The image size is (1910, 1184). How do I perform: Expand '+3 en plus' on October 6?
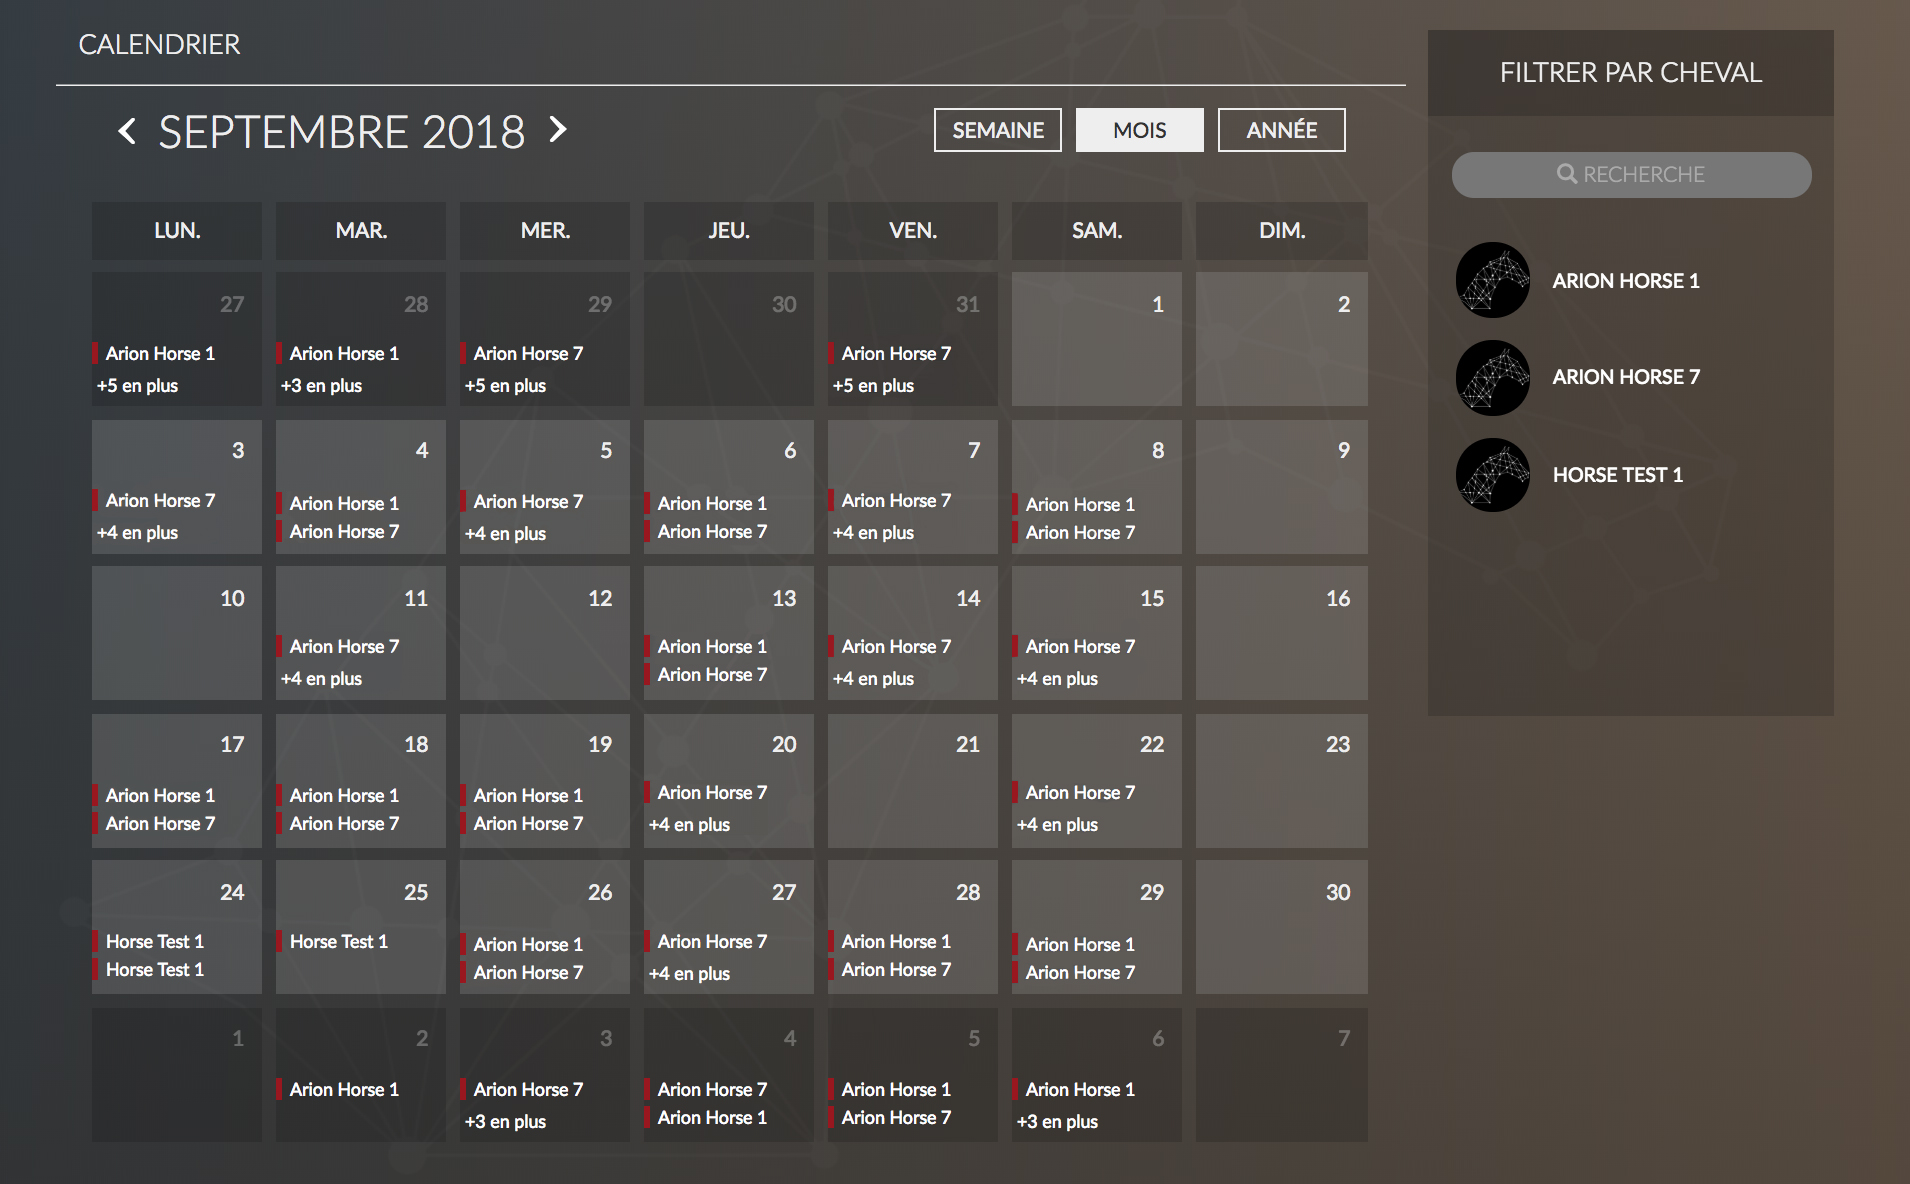[x=1057, y=1122]
